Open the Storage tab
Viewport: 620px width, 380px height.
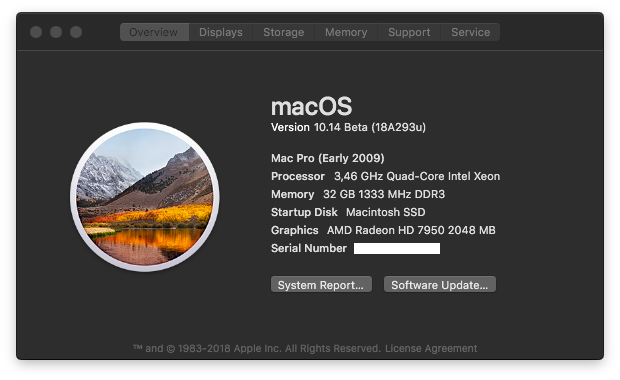tap(284, 32)
